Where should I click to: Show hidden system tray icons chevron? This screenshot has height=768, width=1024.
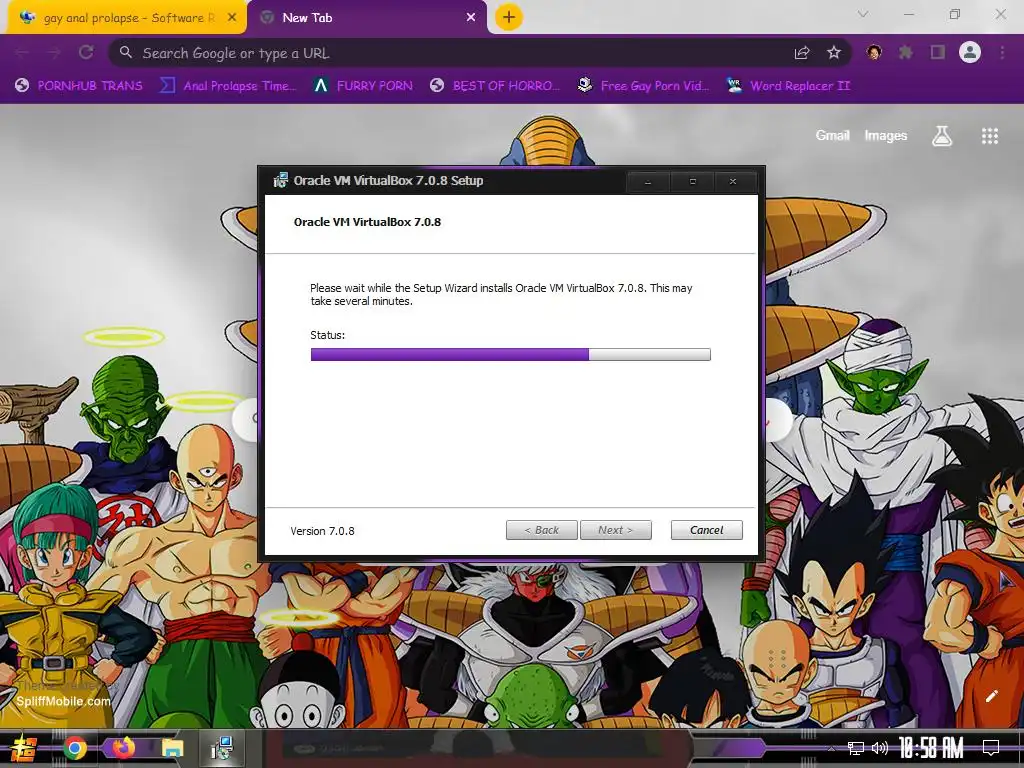(831, 748)
